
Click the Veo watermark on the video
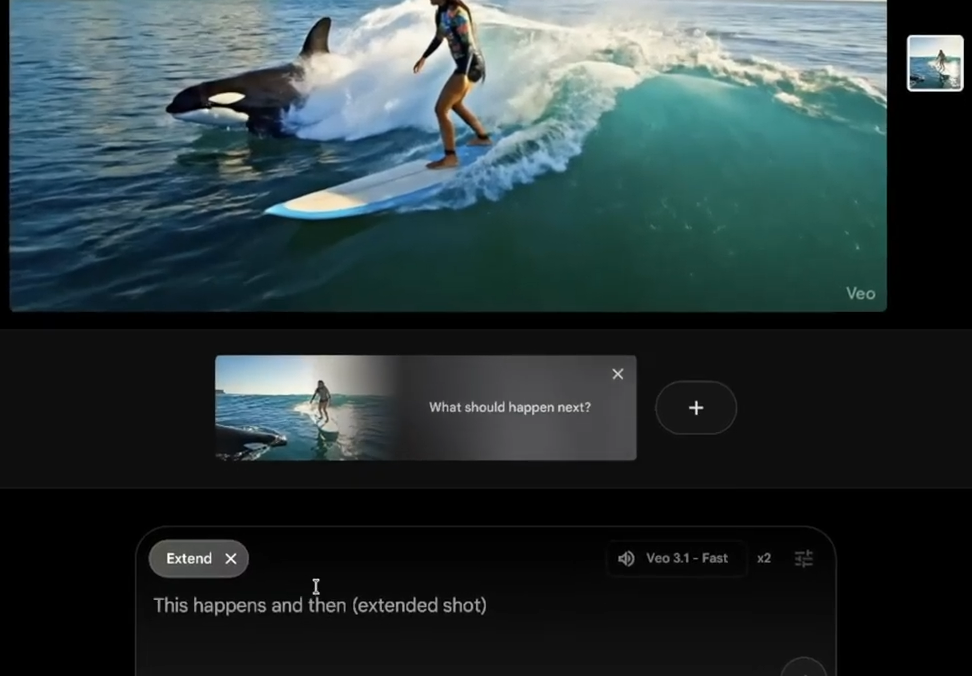coord(860,293)
